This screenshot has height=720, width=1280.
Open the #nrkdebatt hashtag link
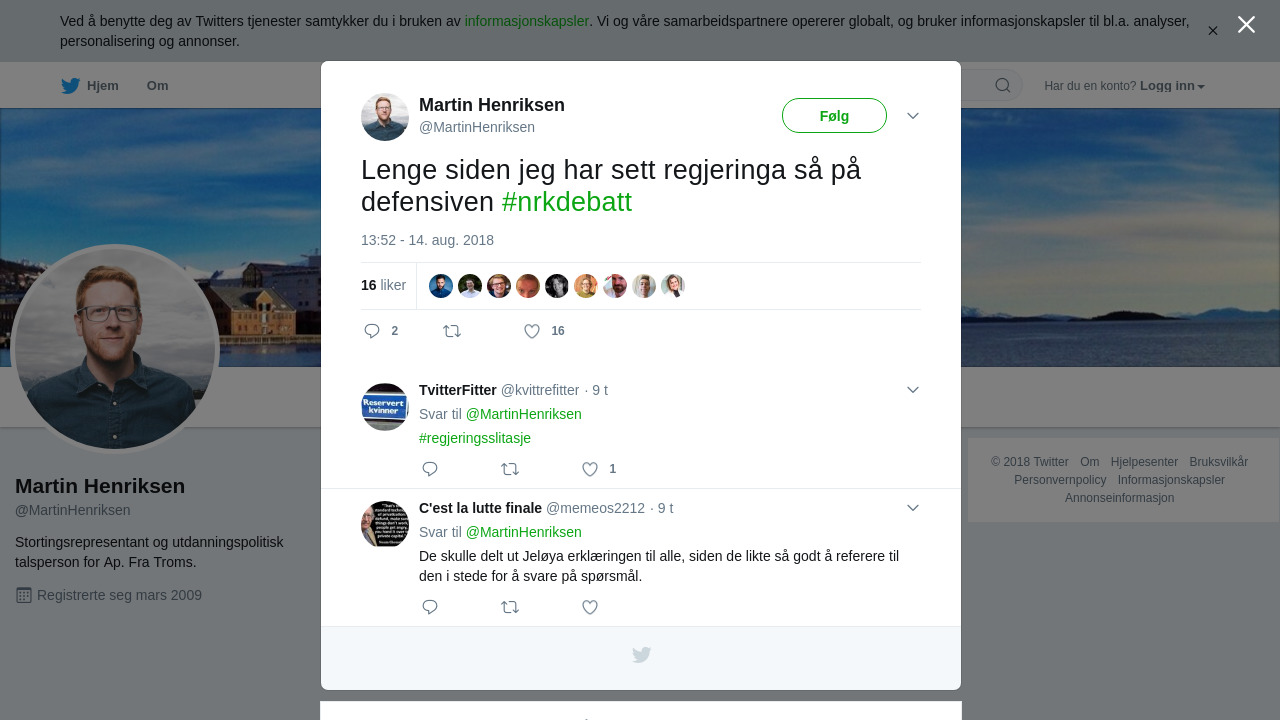pyautogui.click(x=567, y=202)
